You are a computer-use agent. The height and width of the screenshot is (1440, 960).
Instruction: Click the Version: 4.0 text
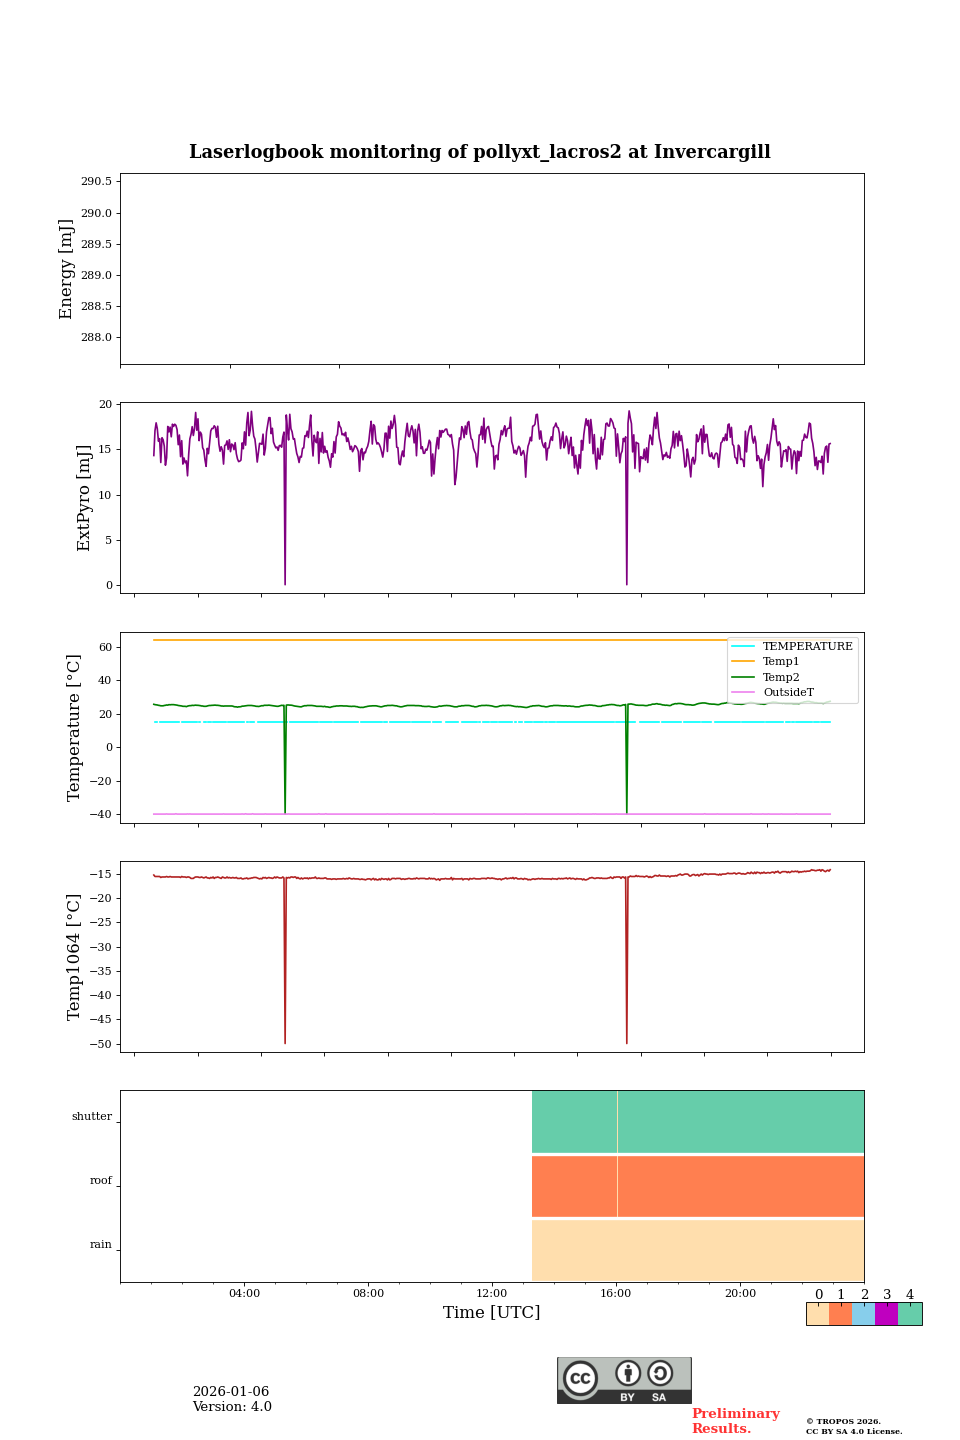coord(232,1407)
